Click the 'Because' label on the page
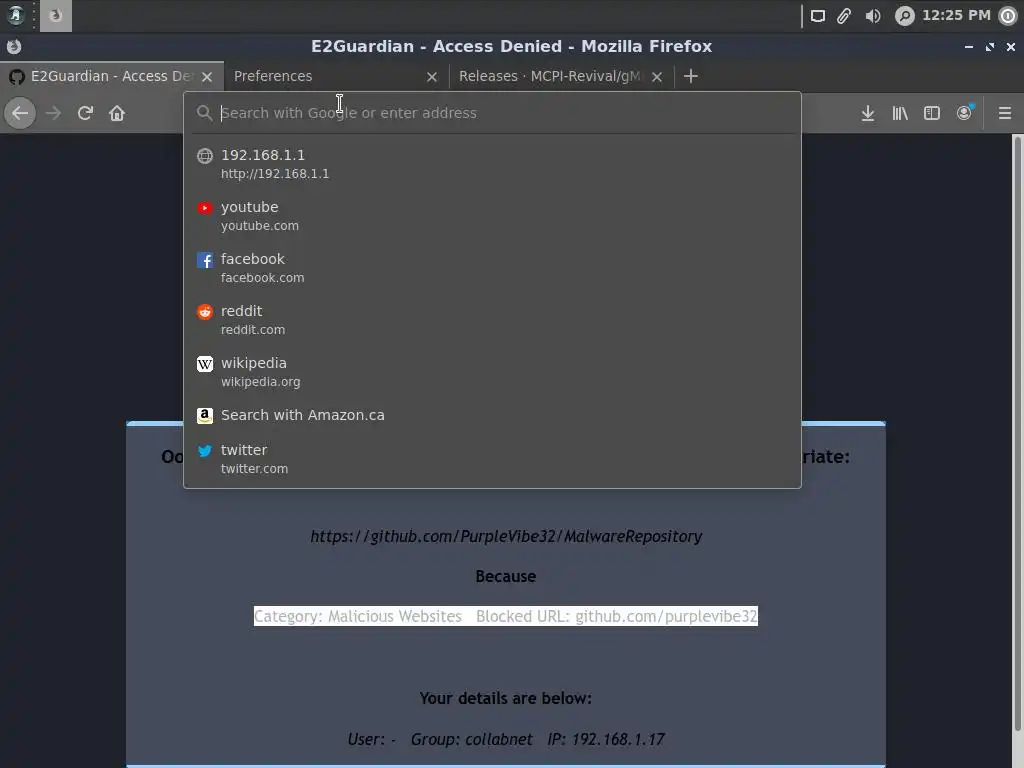This screenshot has width=1024, height=768. pyautogui.click(x=505, y=576)
